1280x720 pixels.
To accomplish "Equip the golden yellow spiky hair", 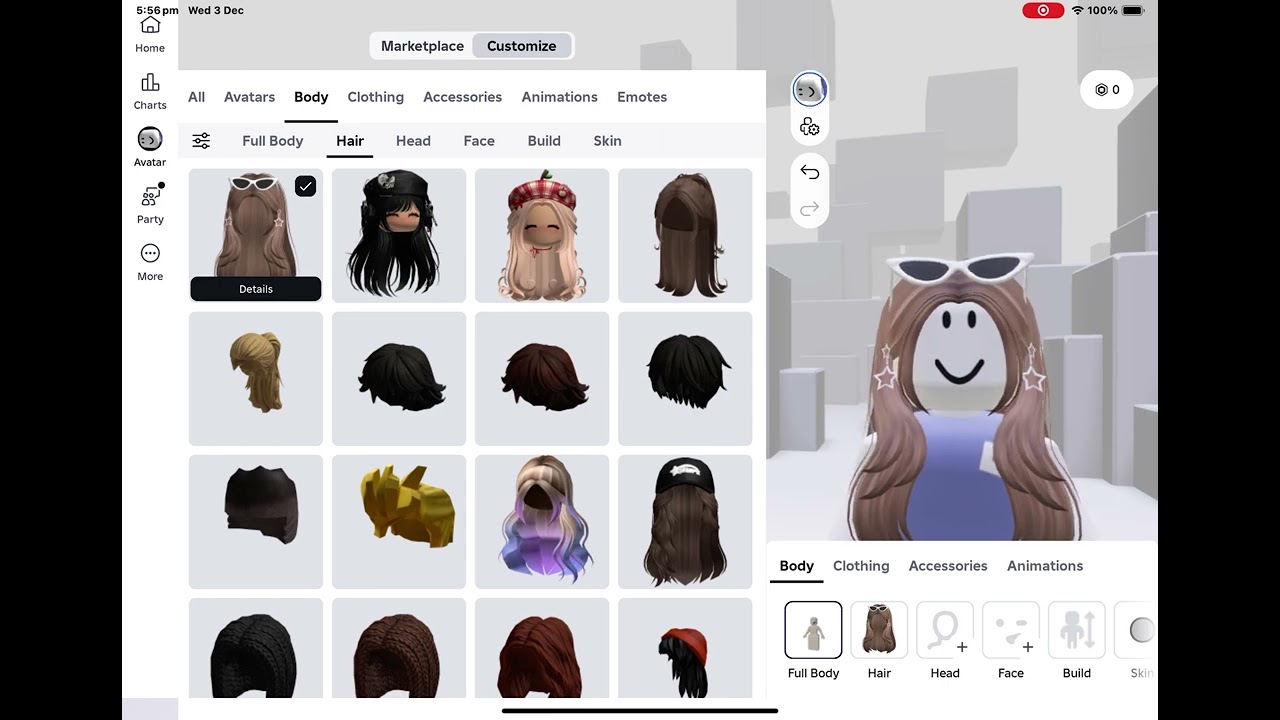I will point(399,522).
